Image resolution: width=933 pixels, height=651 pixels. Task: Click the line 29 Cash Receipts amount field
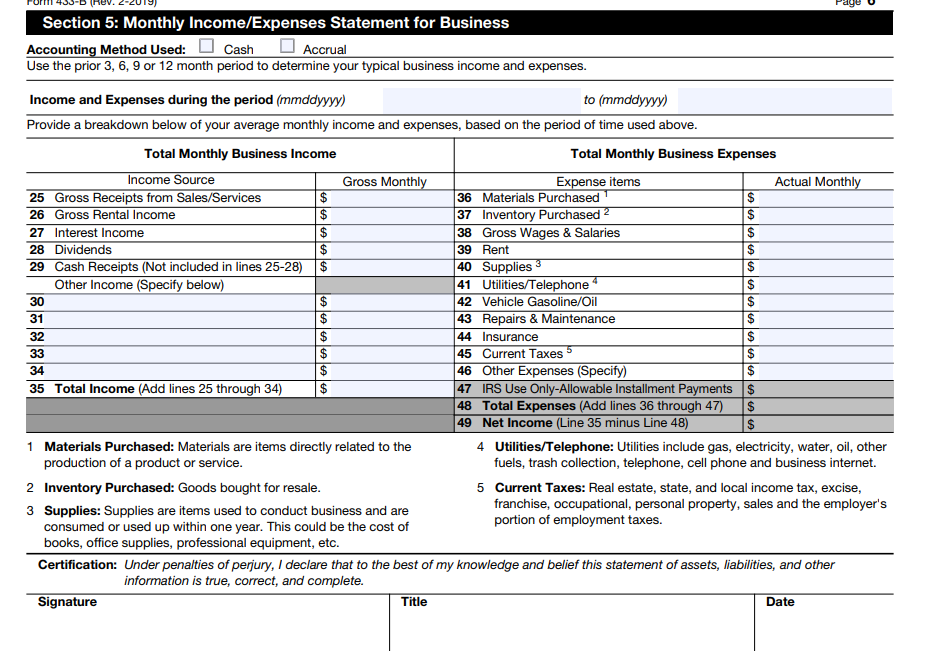point(391,267)
